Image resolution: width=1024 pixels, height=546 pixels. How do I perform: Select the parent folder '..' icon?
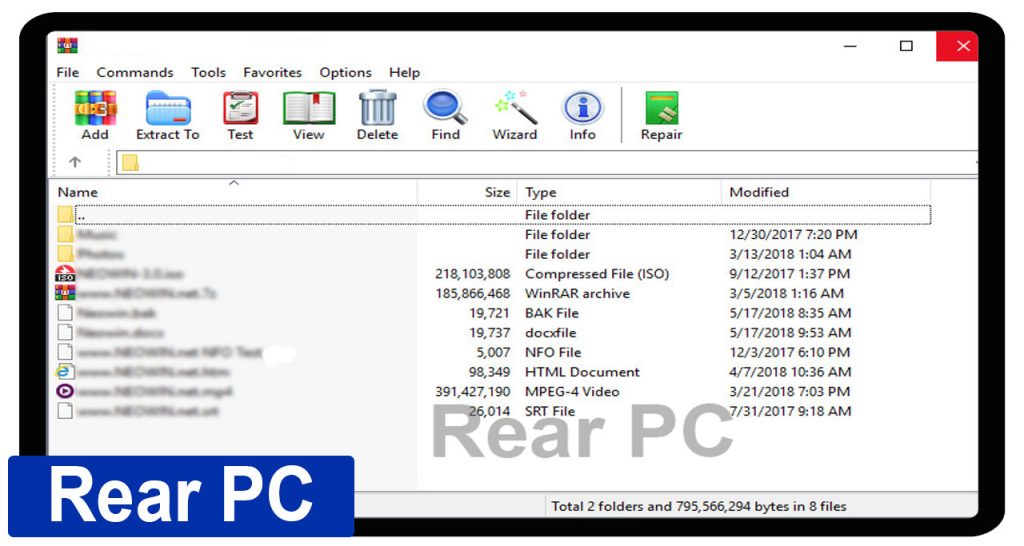65,215
